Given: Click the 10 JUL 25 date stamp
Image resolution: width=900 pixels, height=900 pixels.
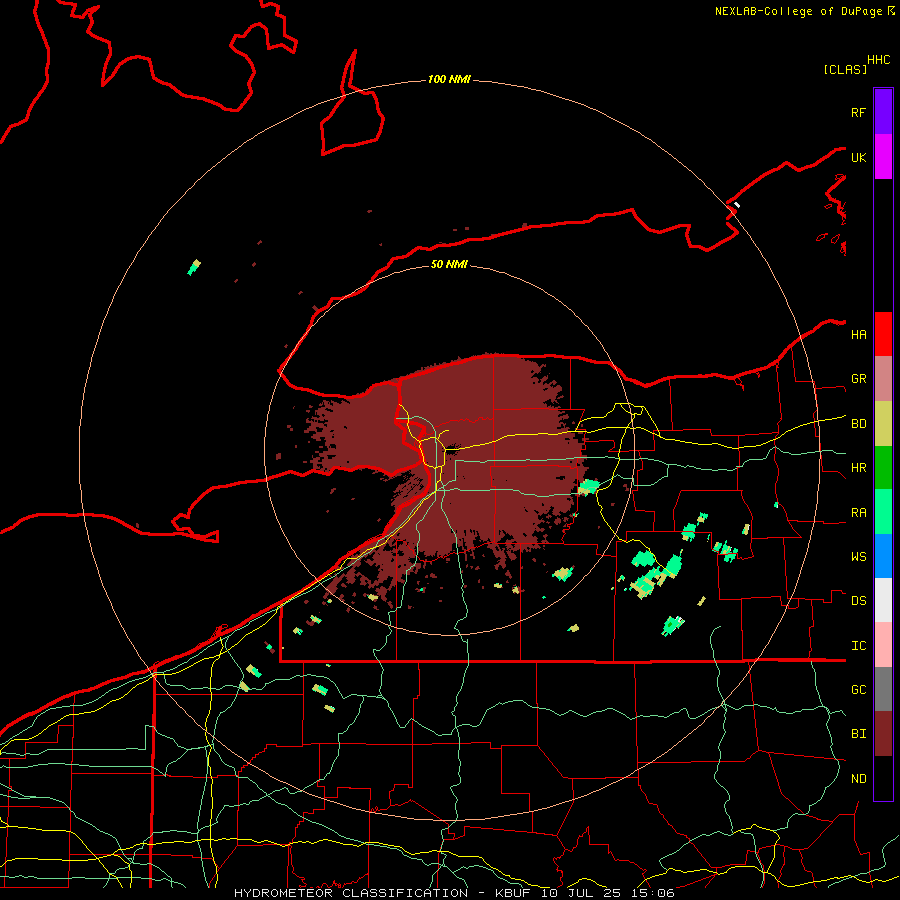Looking at the screenshot, I should [x=580, y=893].
